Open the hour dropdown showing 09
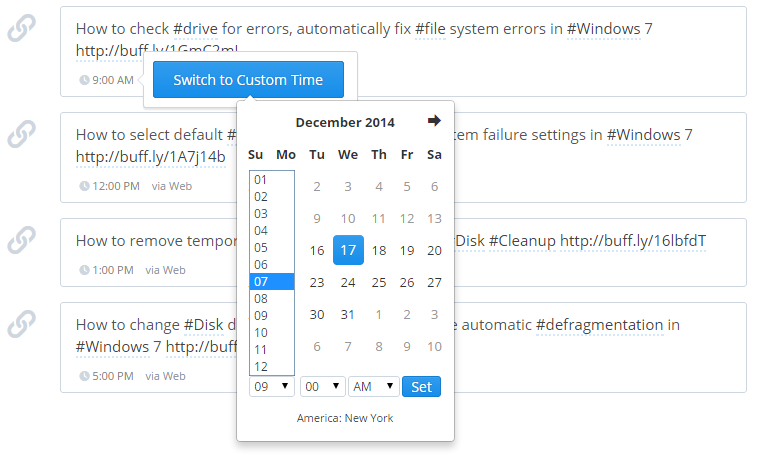 [x=272, y=386]
